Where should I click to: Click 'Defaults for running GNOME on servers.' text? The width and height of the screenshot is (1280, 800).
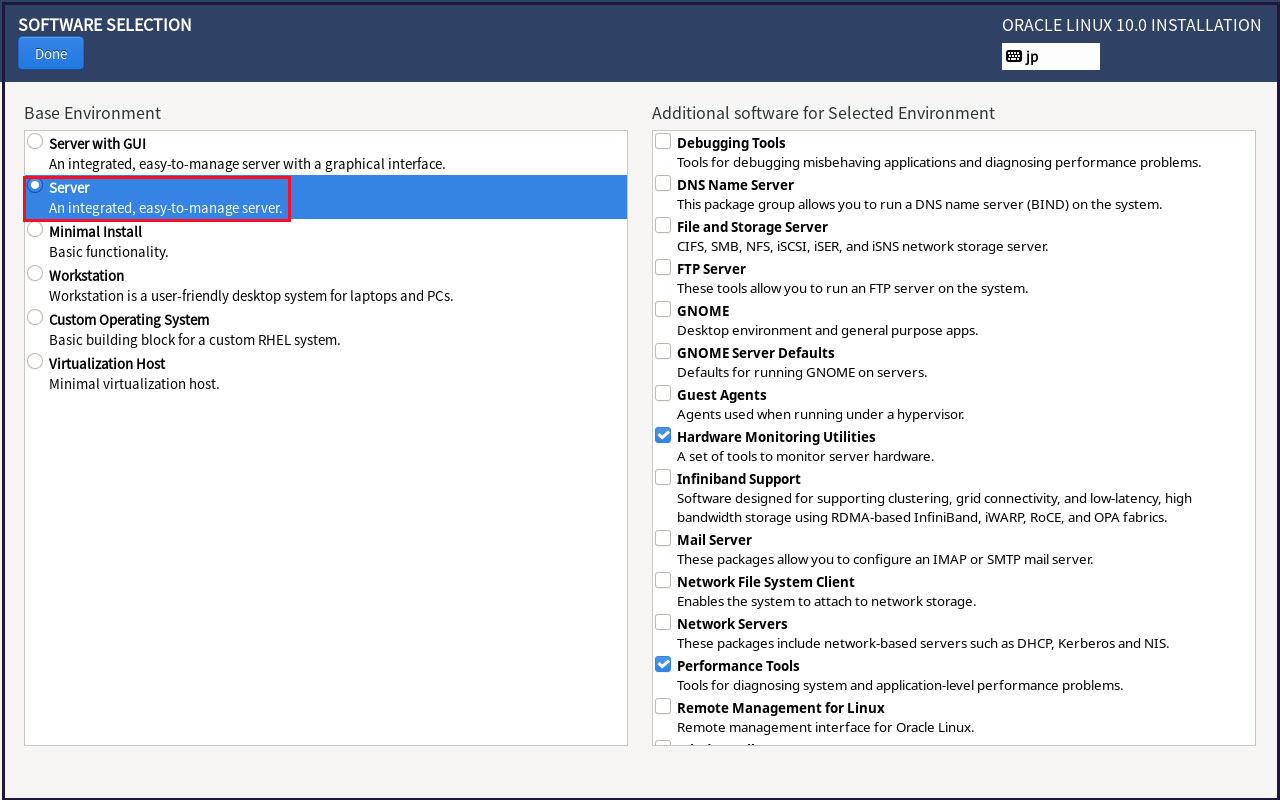click(802, 372)
